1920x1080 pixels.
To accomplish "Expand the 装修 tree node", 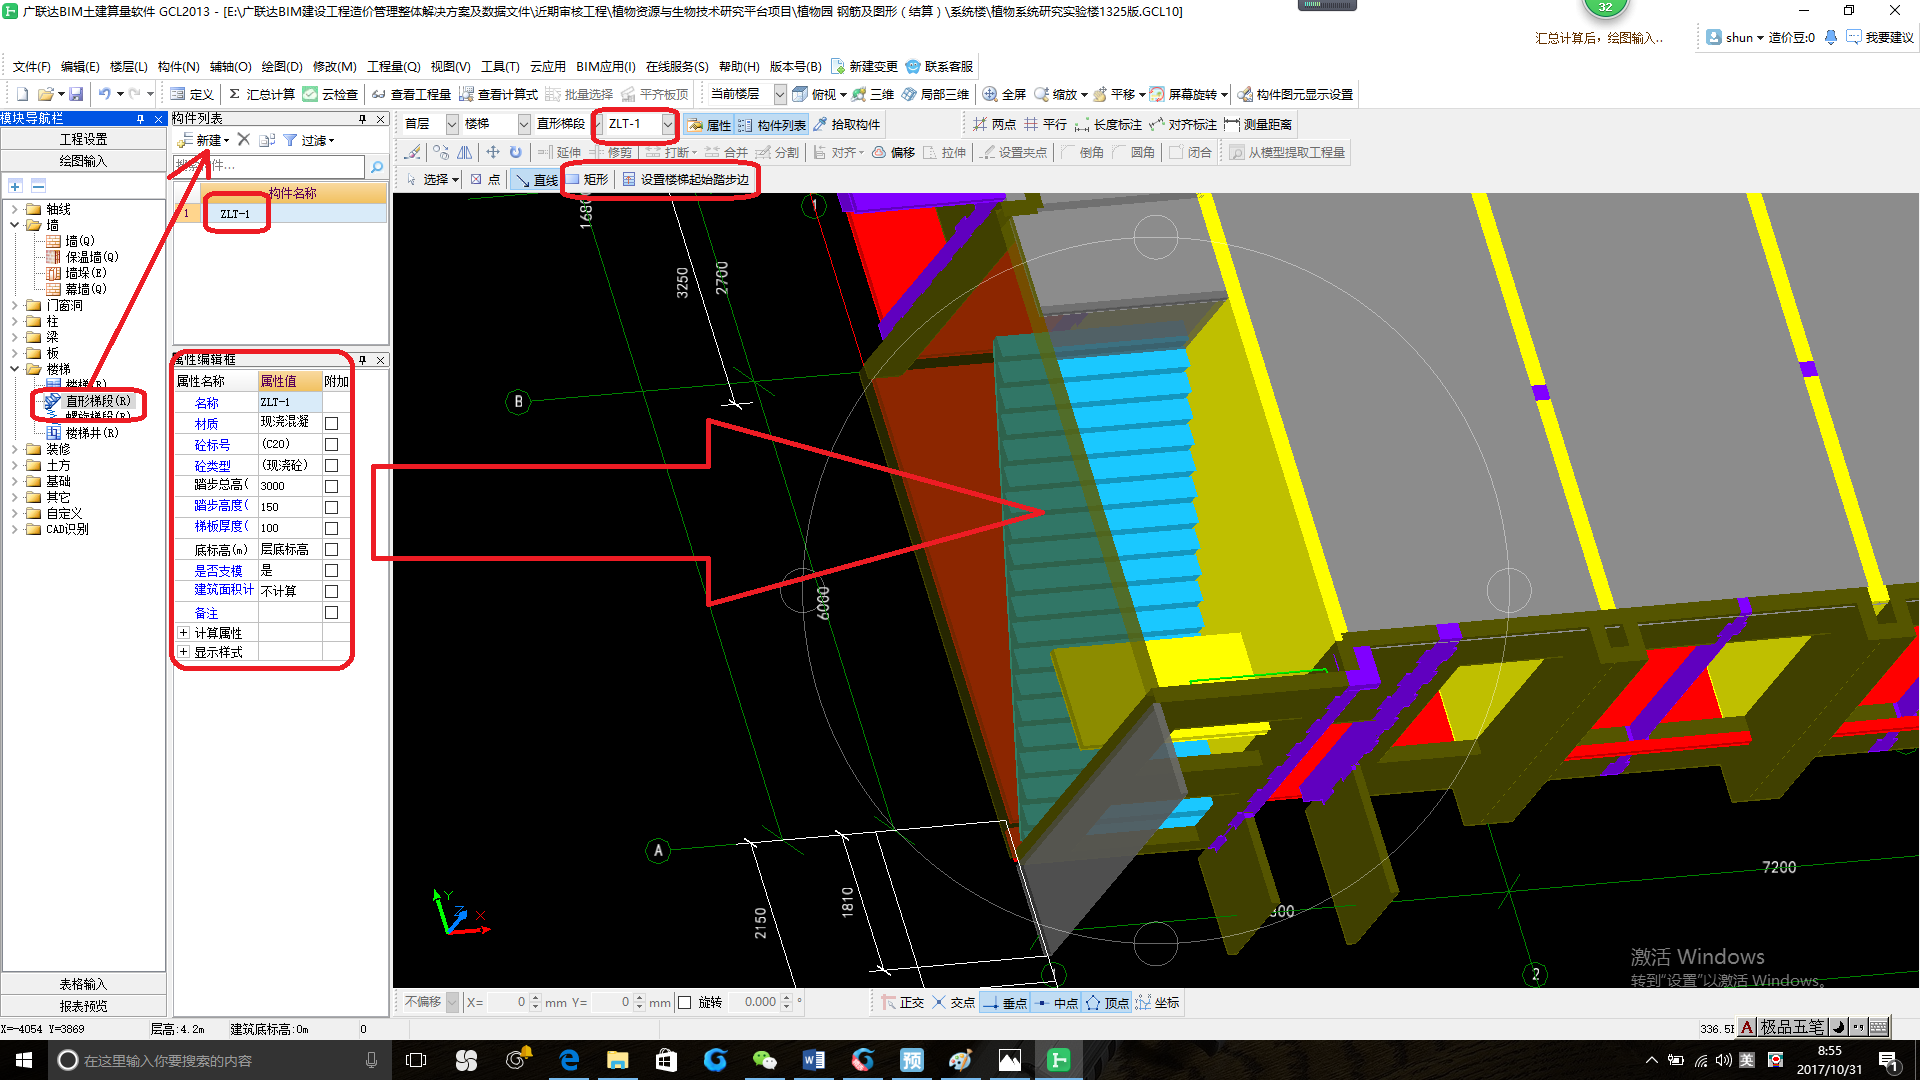I will pos(14,449).
